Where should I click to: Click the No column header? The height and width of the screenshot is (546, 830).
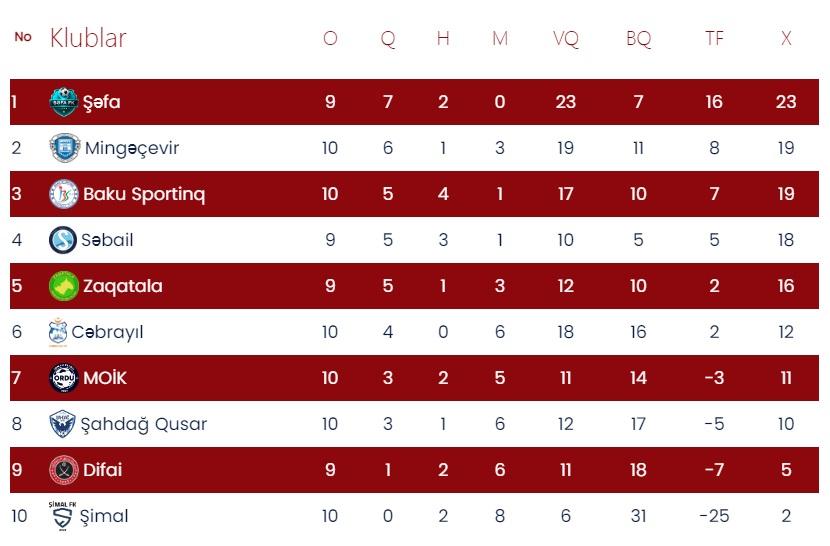point(23,37)
